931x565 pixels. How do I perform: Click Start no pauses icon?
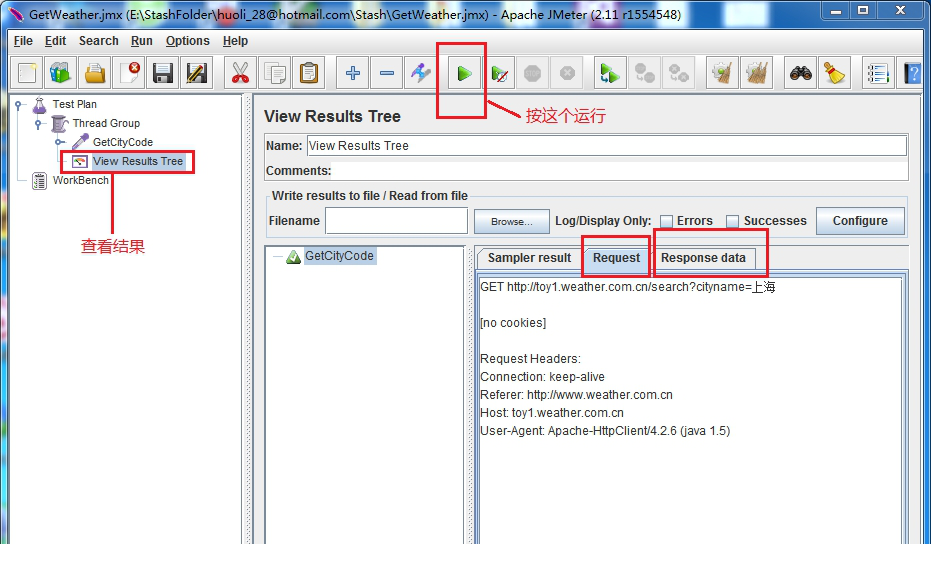(499, 73)
